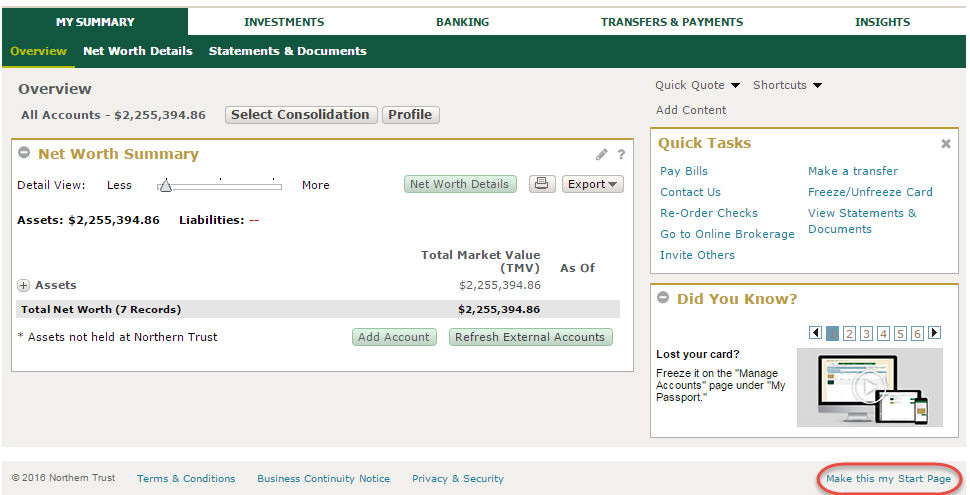Click the Select Consolidation button
Image resolution: width=970 pixels, height=495 pixels.
[301, 114]
